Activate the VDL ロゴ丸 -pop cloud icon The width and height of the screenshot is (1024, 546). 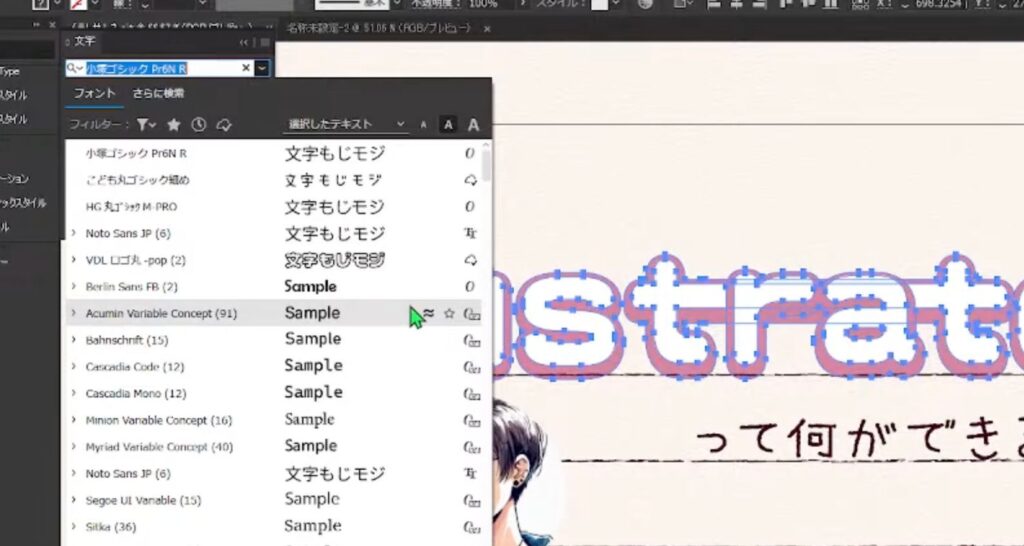click(470, 260)
